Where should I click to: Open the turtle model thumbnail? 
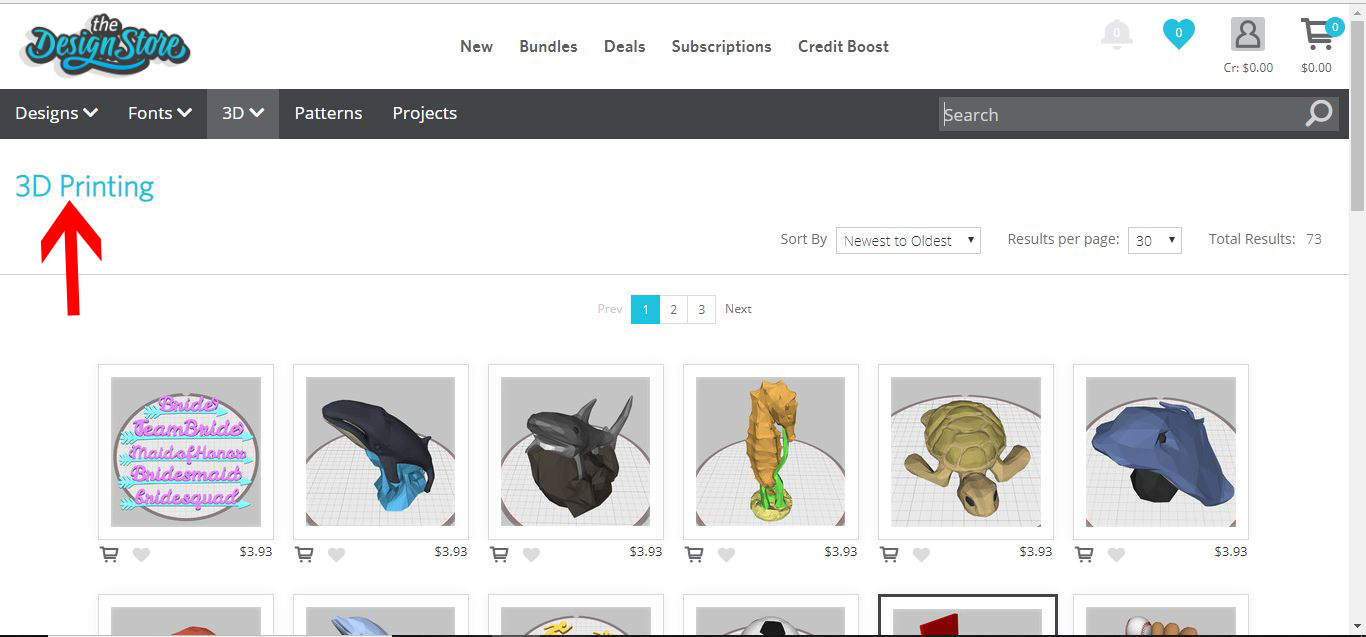(966, 452)
